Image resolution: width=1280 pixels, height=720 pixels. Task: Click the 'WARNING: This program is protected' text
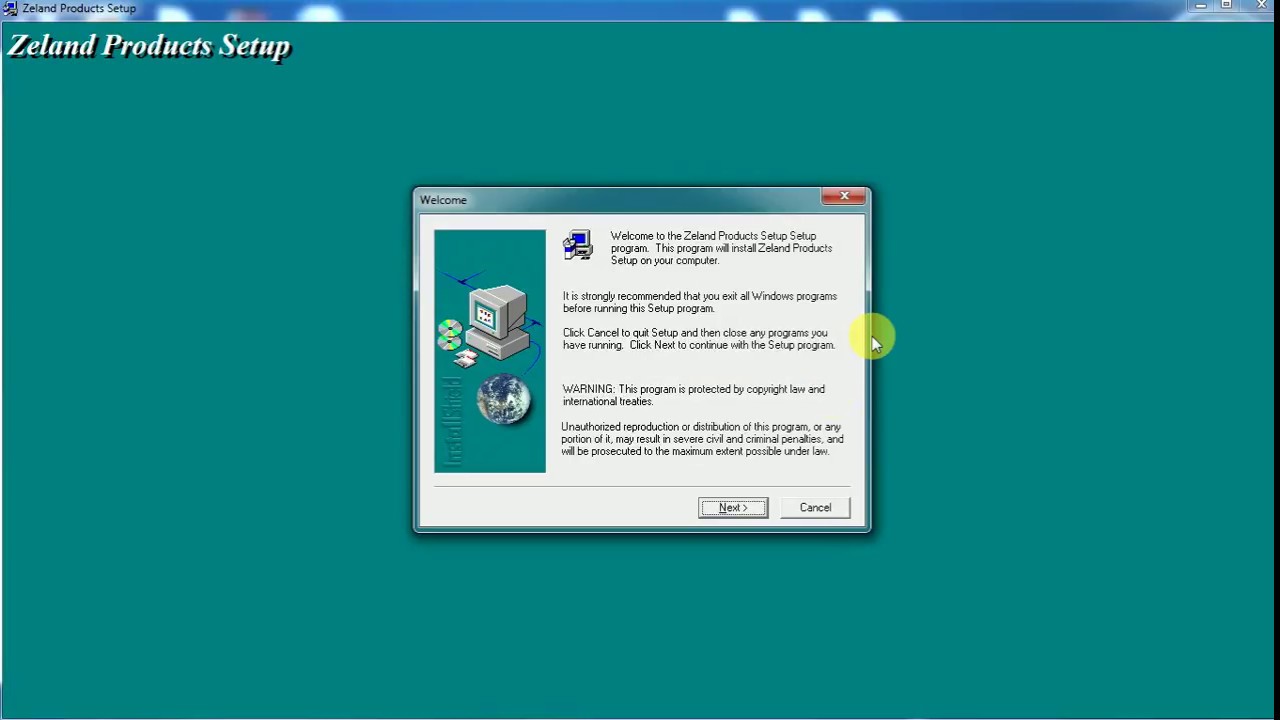click(x=694, y=395)
